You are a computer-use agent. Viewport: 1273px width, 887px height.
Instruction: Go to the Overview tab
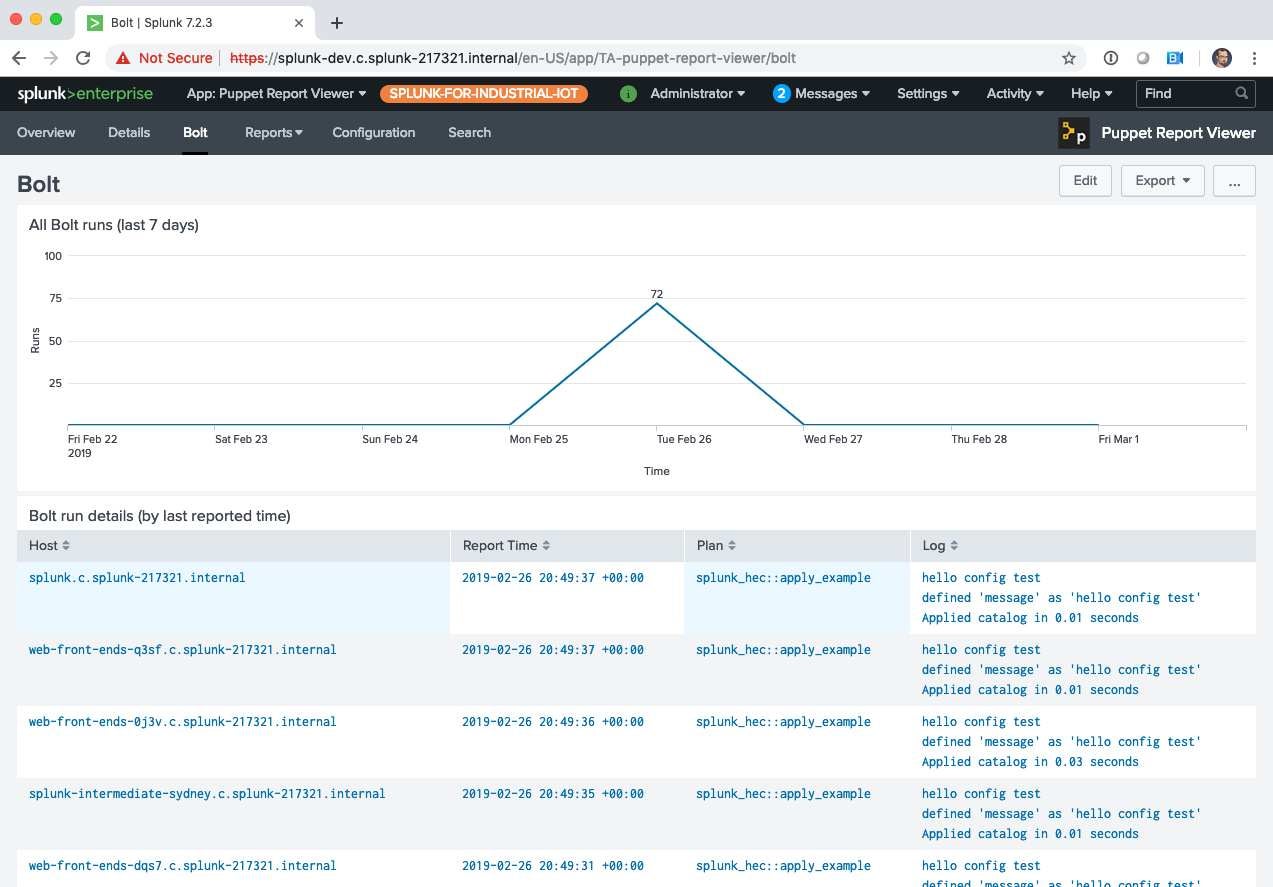46,132
